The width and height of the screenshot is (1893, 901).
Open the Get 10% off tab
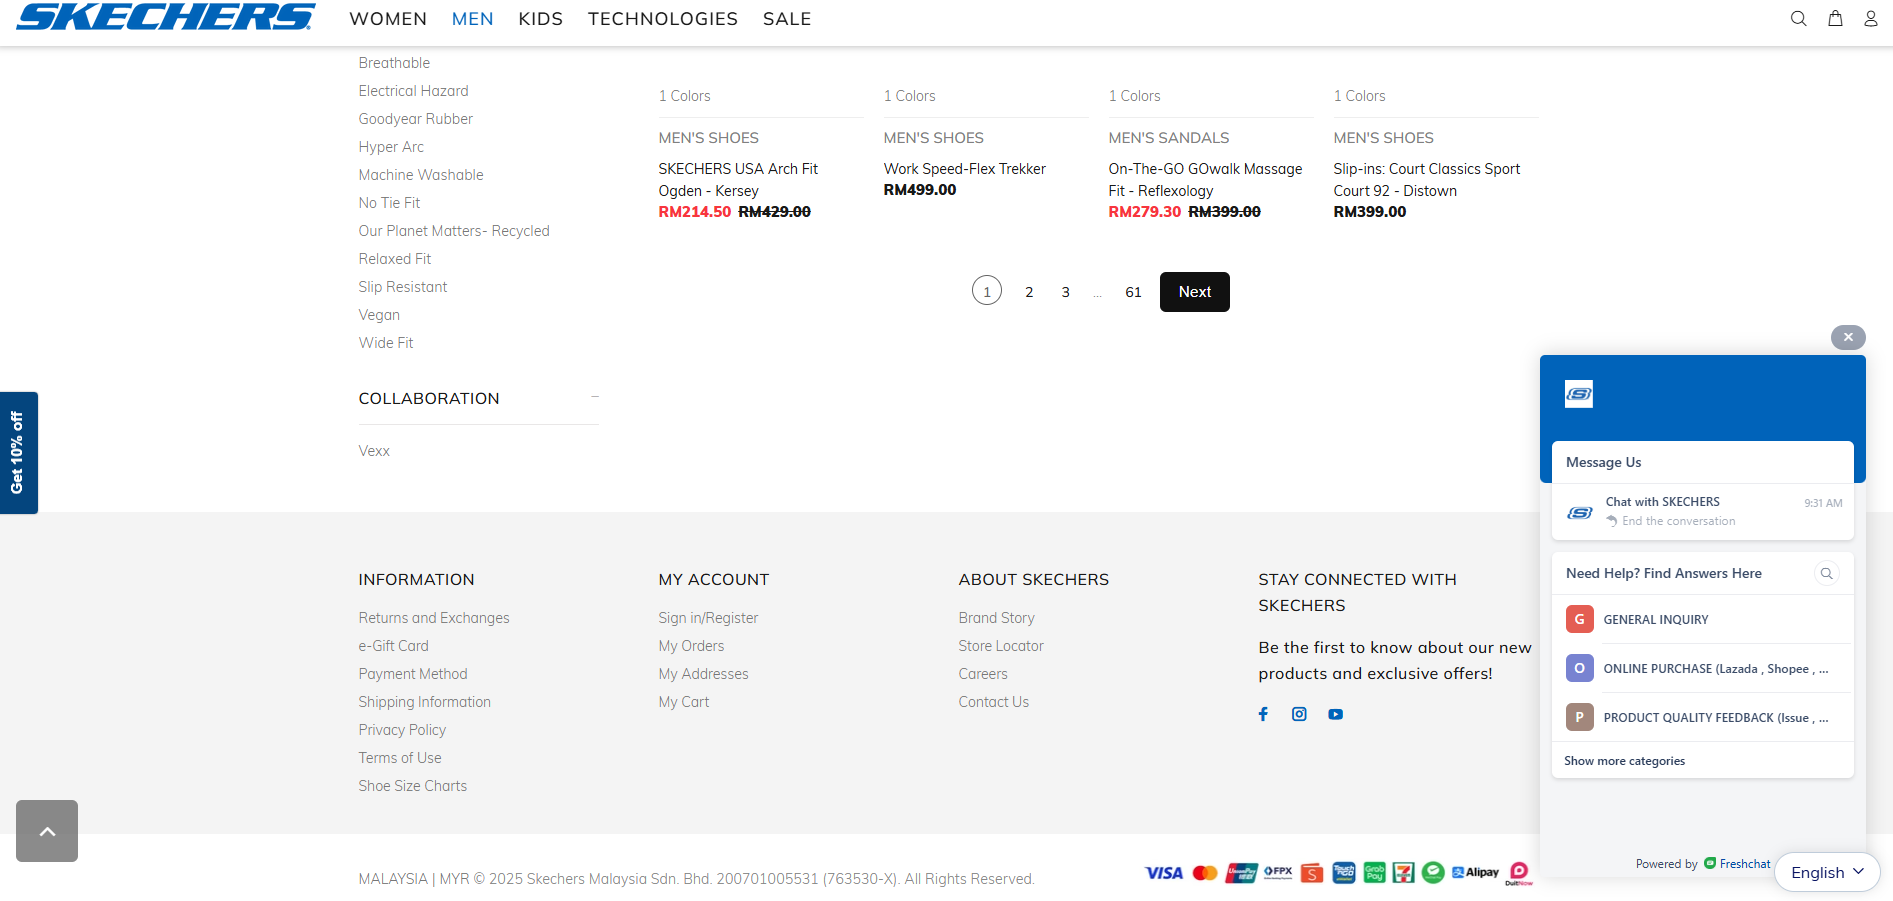tap(18, 453)
